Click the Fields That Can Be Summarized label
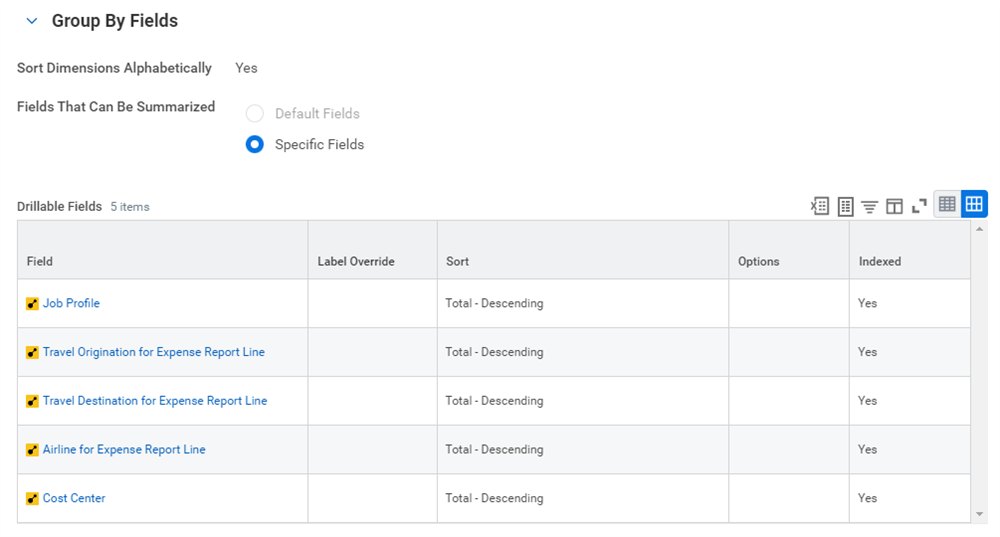The image size is (1000, 537). coord(116,107)
